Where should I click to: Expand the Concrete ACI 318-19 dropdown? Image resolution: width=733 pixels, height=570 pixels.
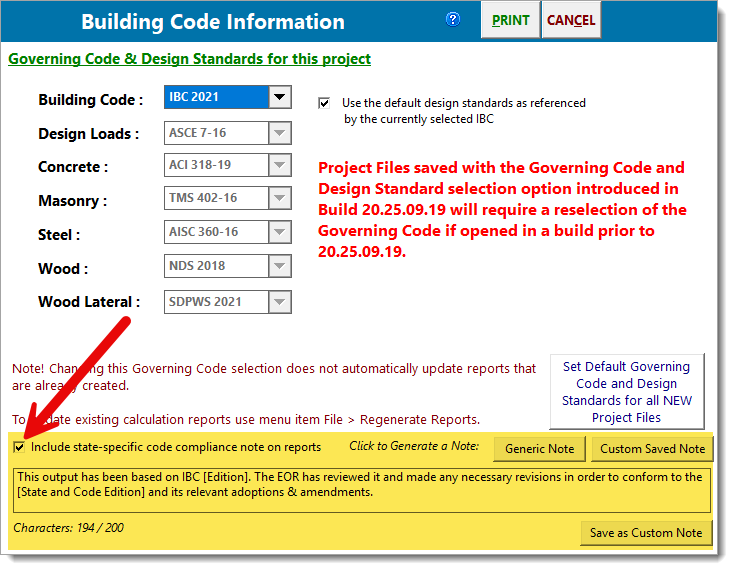coord(280,165)
